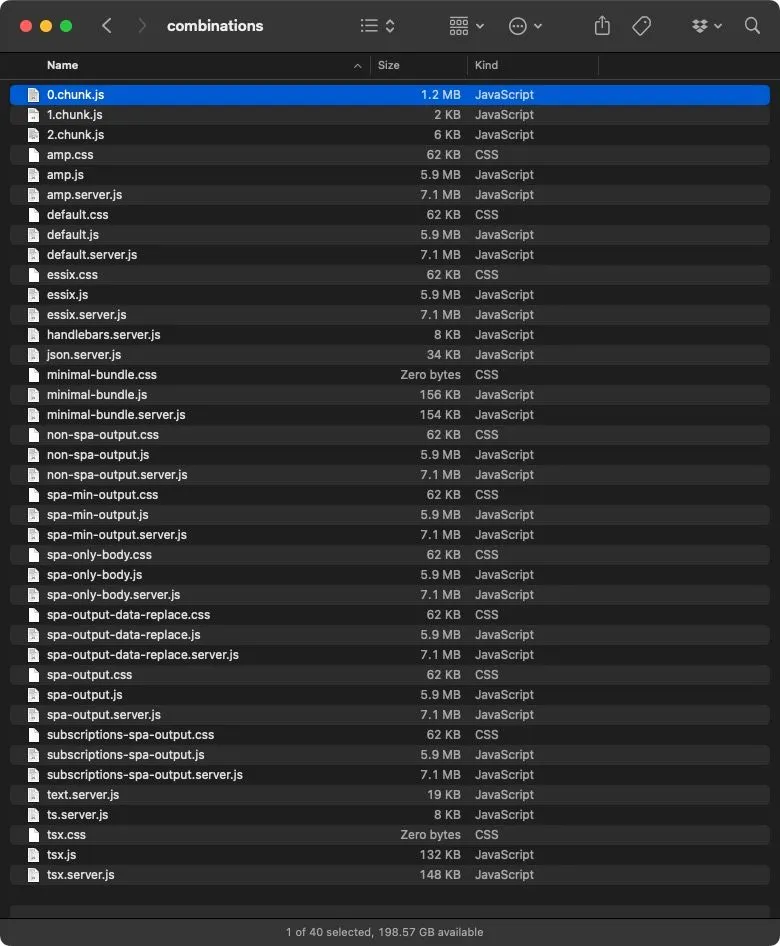This screenshot has width=780, height=946.
Task: Click the Search magnifier icon
Action: [x=752, y=26]
